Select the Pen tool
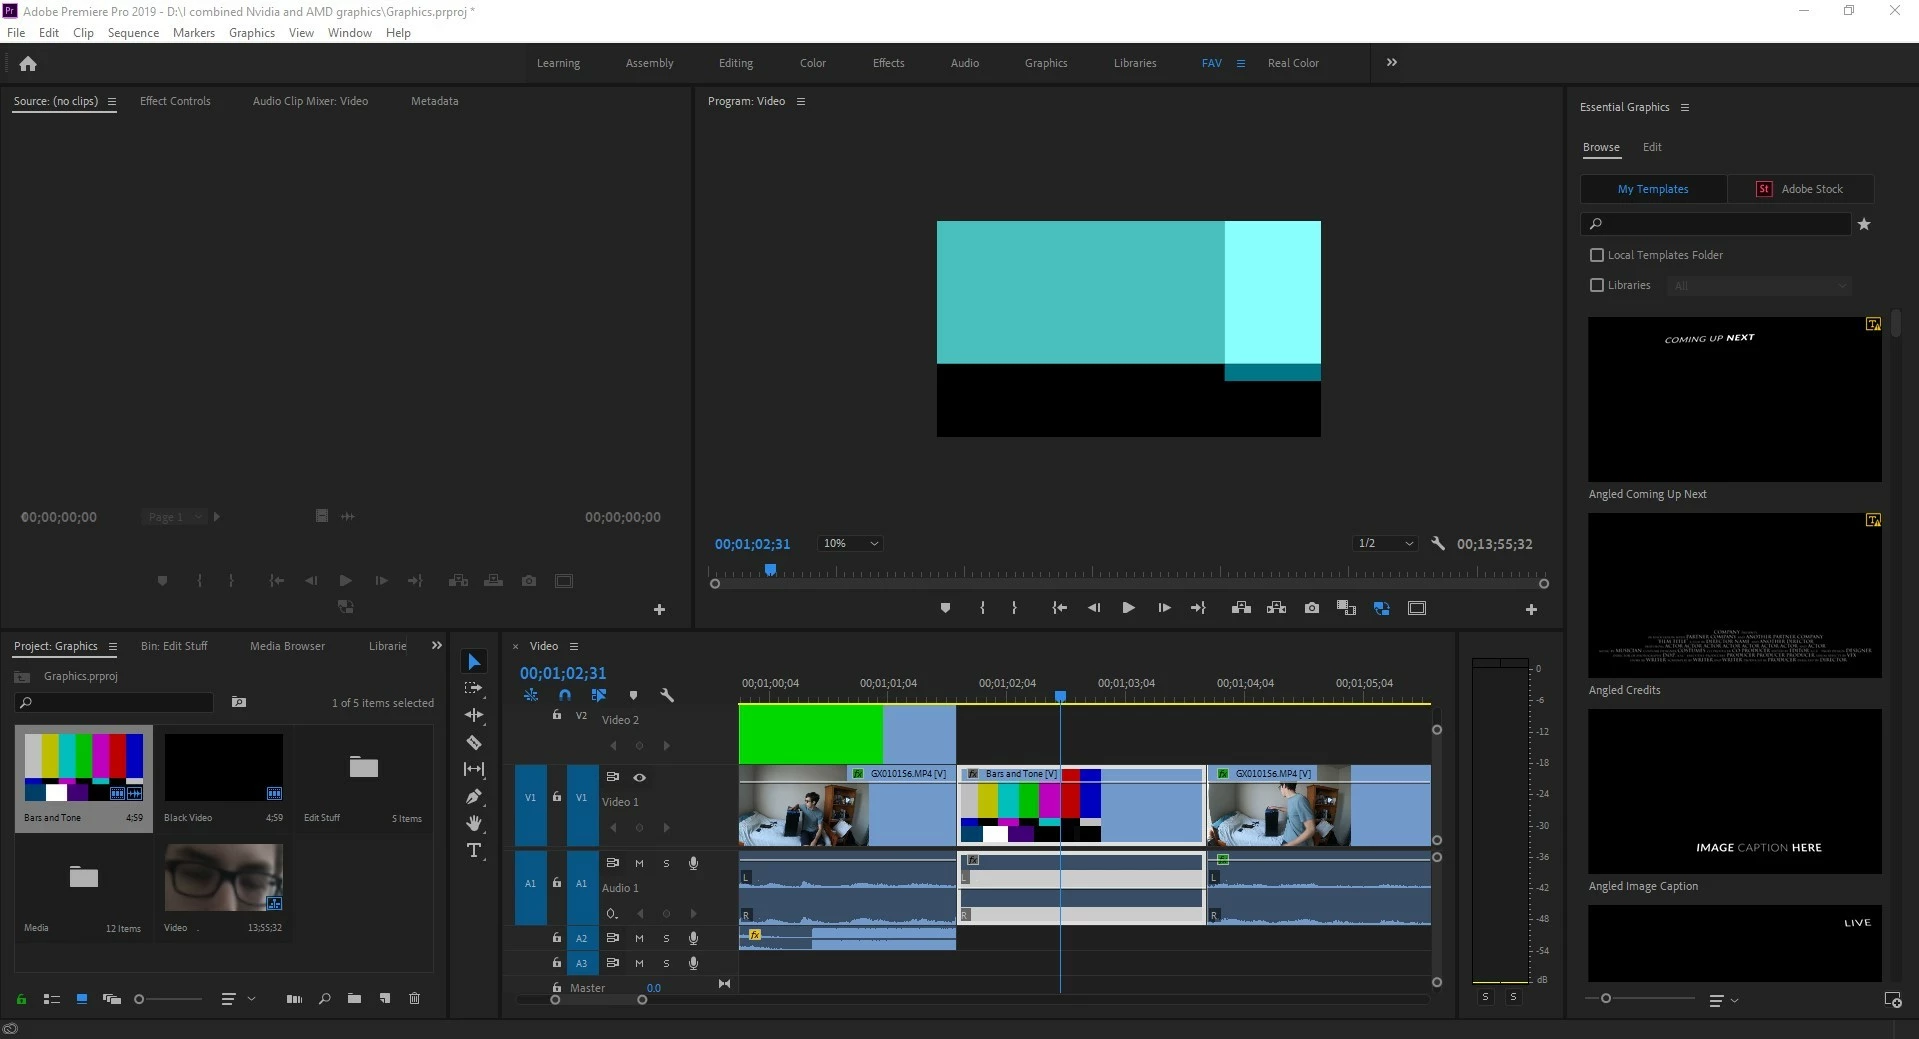1919x1039 pixels. [474, 796]
